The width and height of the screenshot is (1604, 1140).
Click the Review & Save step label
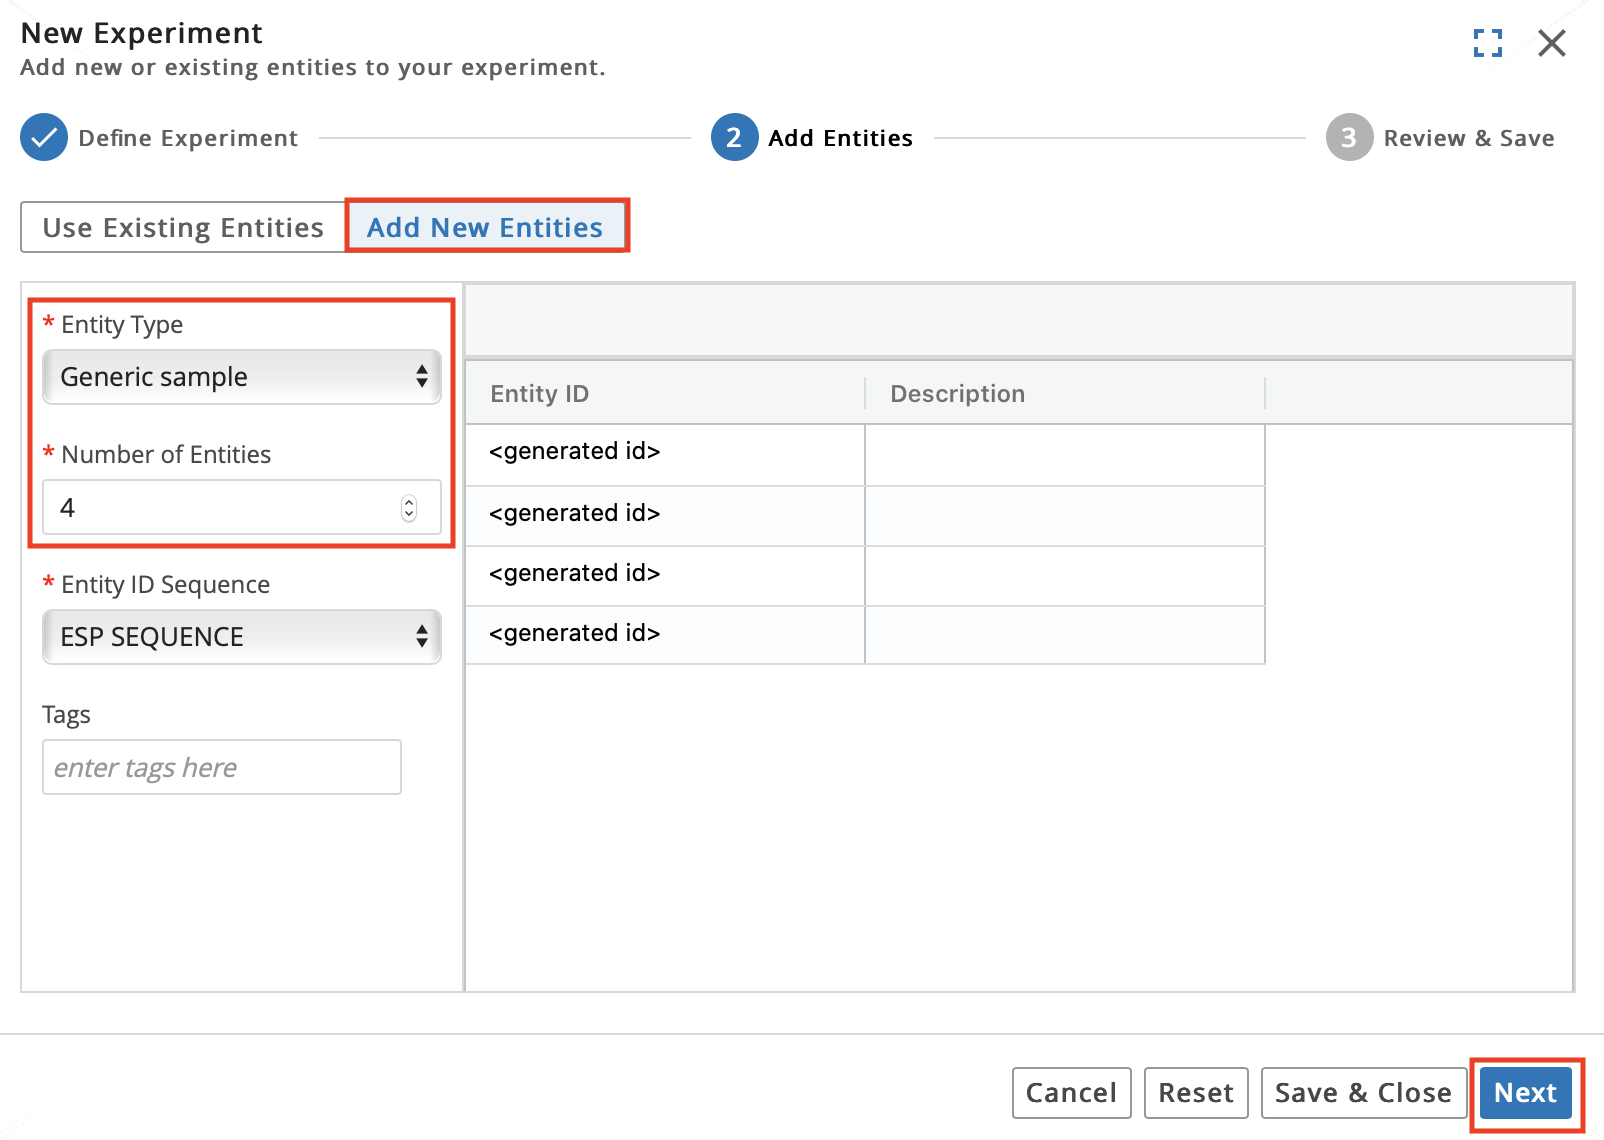click(x=1469, y=138)
